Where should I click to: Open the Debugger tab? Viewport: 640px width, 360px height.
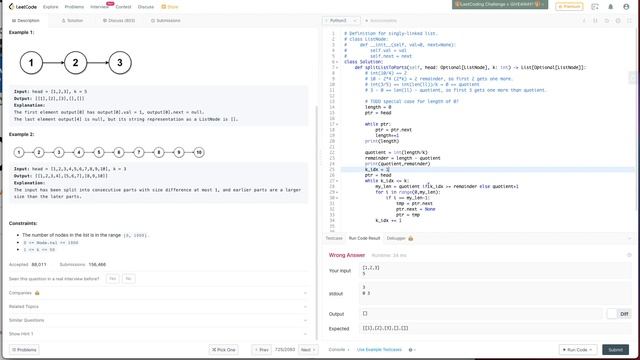pos(396,238)
